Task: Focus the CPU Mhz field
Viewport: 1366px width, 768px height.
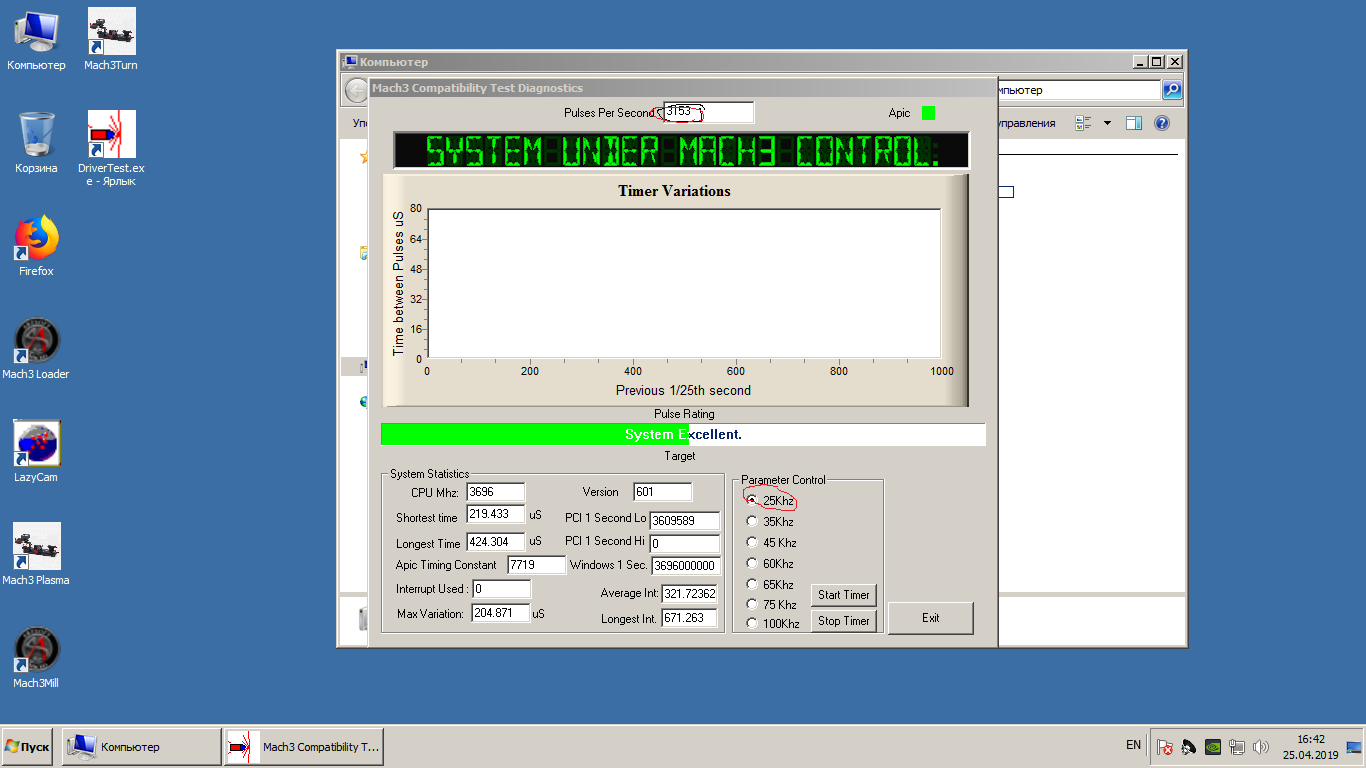Action: pyautogui.click(x=495, y=492)
